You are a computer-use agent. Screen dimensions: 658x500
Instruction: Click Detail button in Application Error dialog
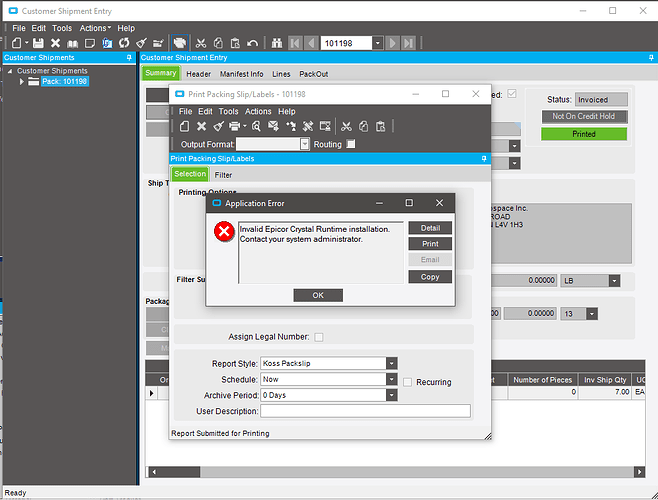coord(430,228)
